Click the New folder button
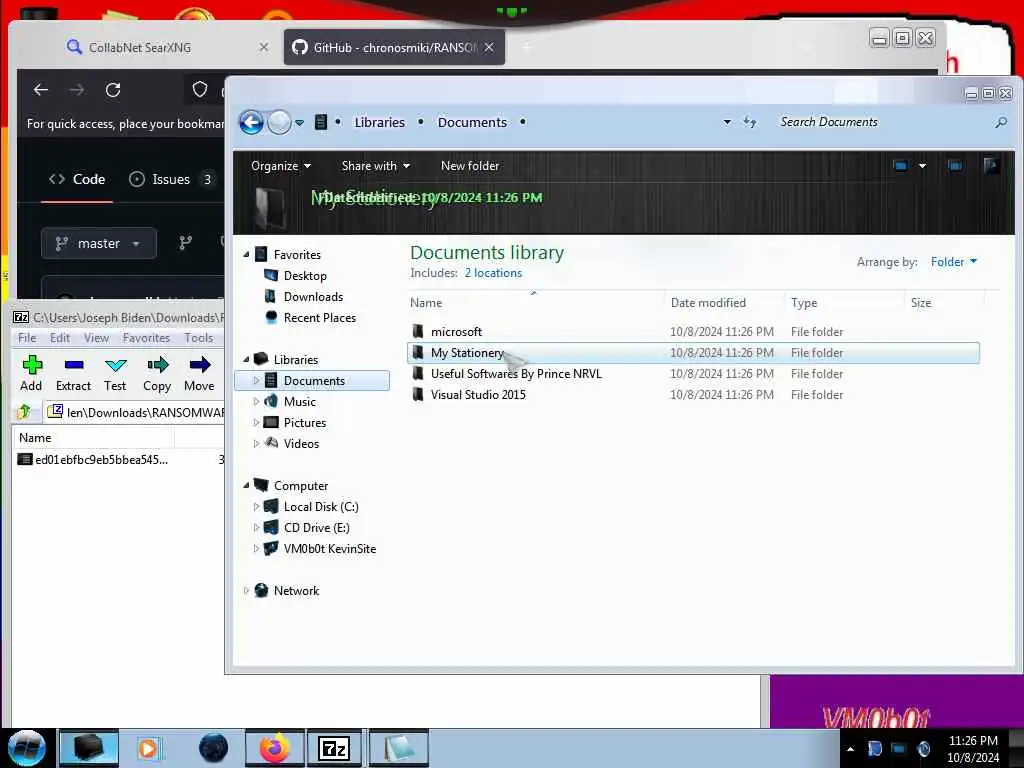Screen dimensions: 1024x768 (470, 166)
